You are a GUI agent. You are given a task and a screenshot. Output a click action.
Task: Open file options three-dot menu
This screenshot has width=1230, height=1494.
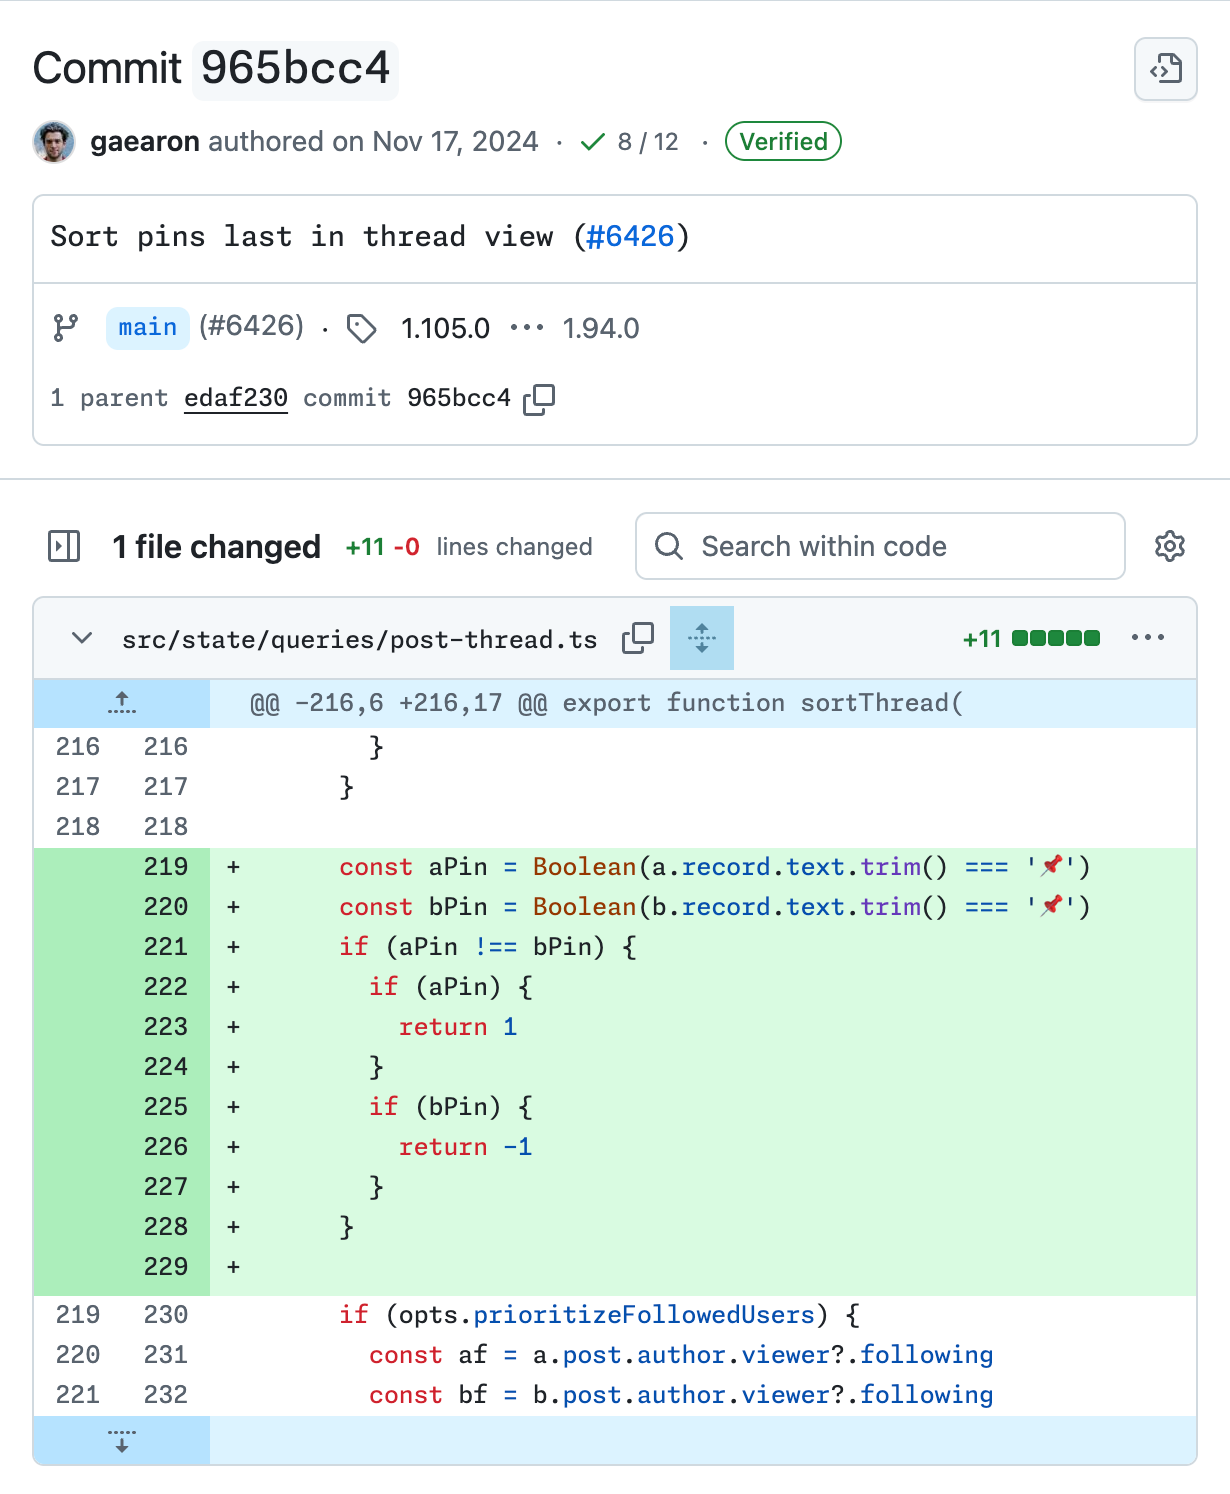click(1148, 638)
